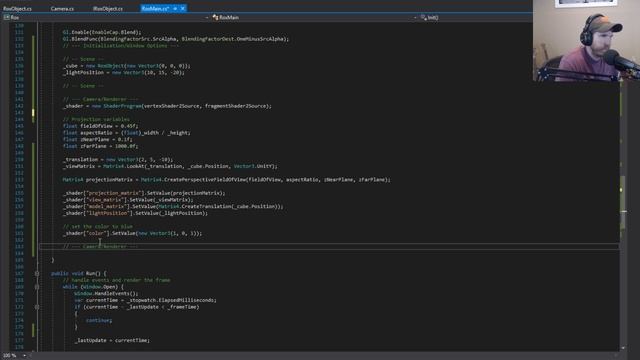This screenshot has height=360, width=640.
Task: Open the 100 % zoom level dropdown
Action: click(x=24, y=356)
